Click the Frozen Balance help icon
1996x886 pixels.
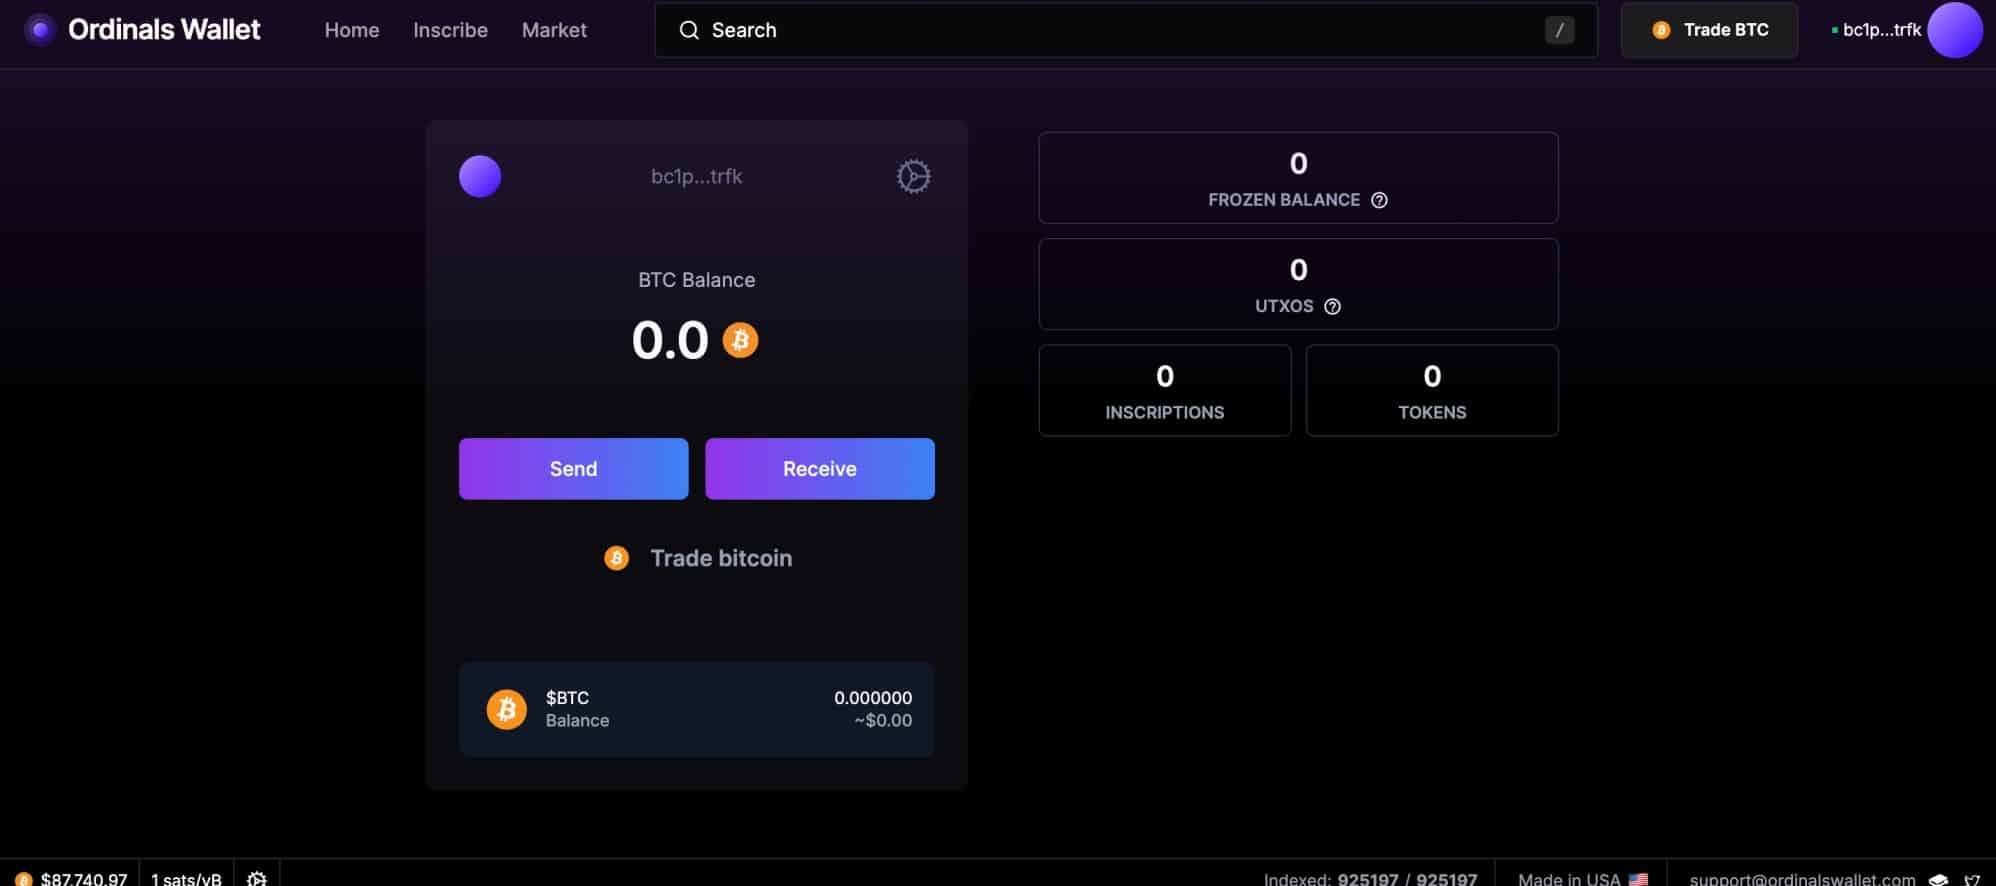point(1379,200)
